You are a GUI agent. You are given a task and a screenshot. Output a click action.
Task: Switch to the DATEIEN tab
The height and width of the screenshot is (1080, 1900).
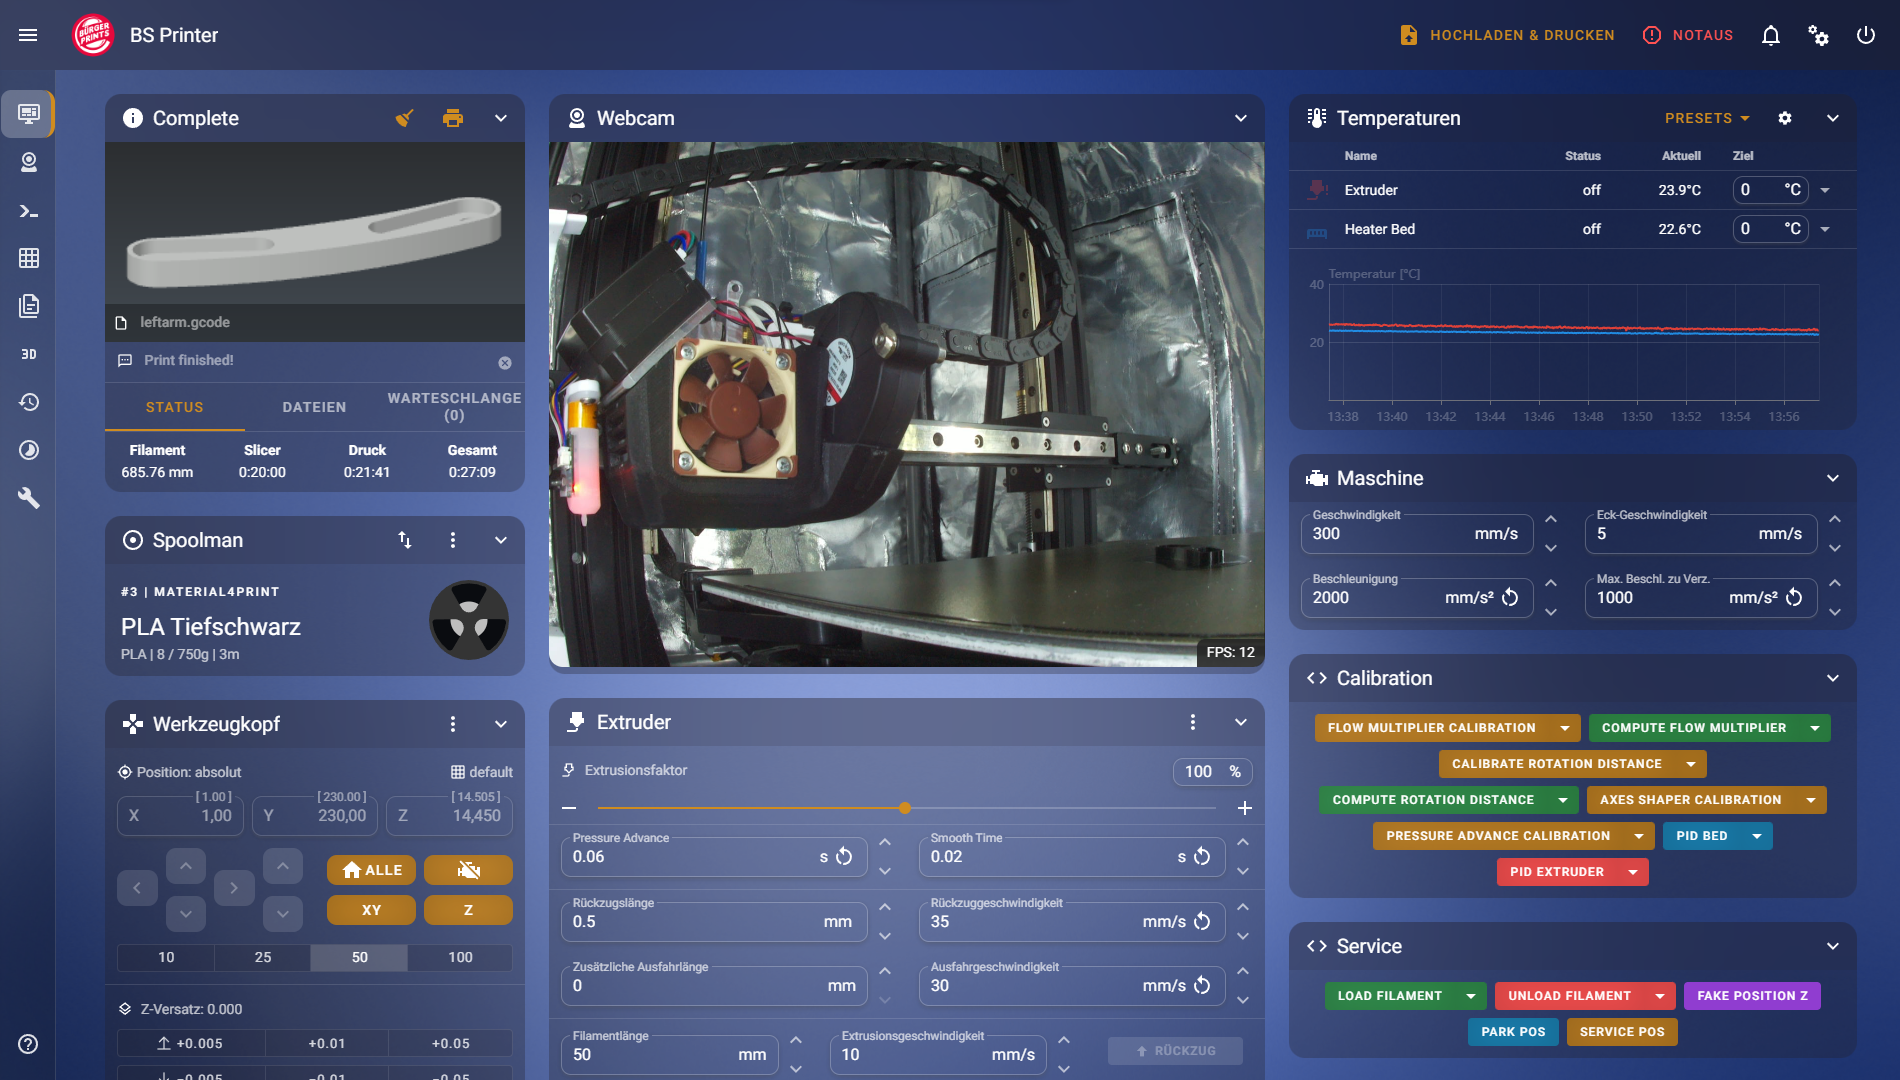tap(313, 407)
